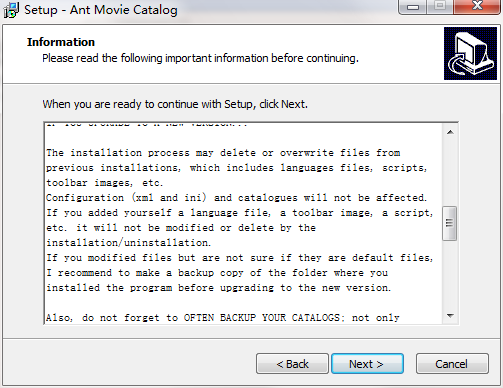503x388 pixels.
Task: Continue setup with the Next button
Action: pos(367,364)
